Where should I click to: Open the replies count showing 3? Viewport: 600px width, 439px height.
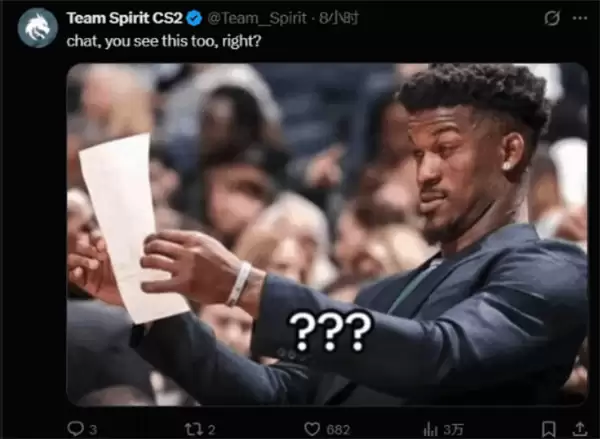(93, 430)
